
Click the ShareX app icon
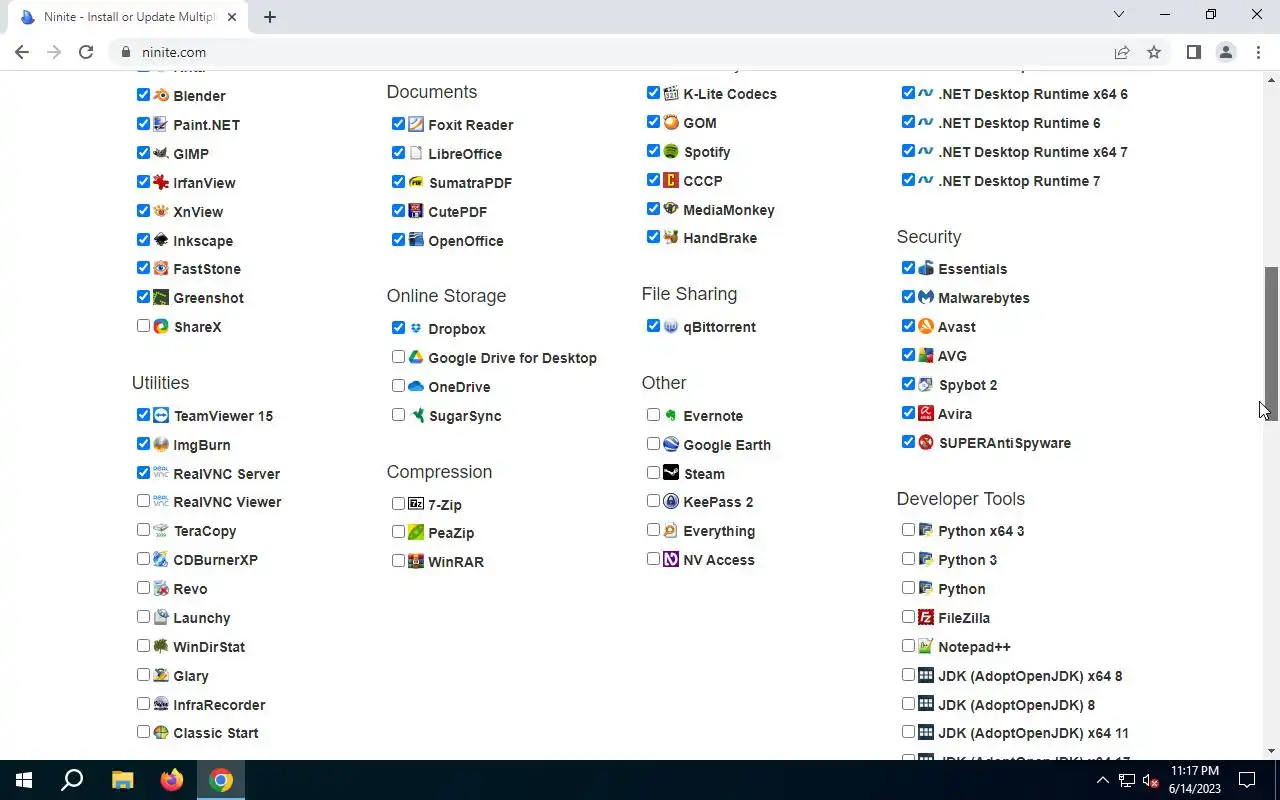coord(161,326)
